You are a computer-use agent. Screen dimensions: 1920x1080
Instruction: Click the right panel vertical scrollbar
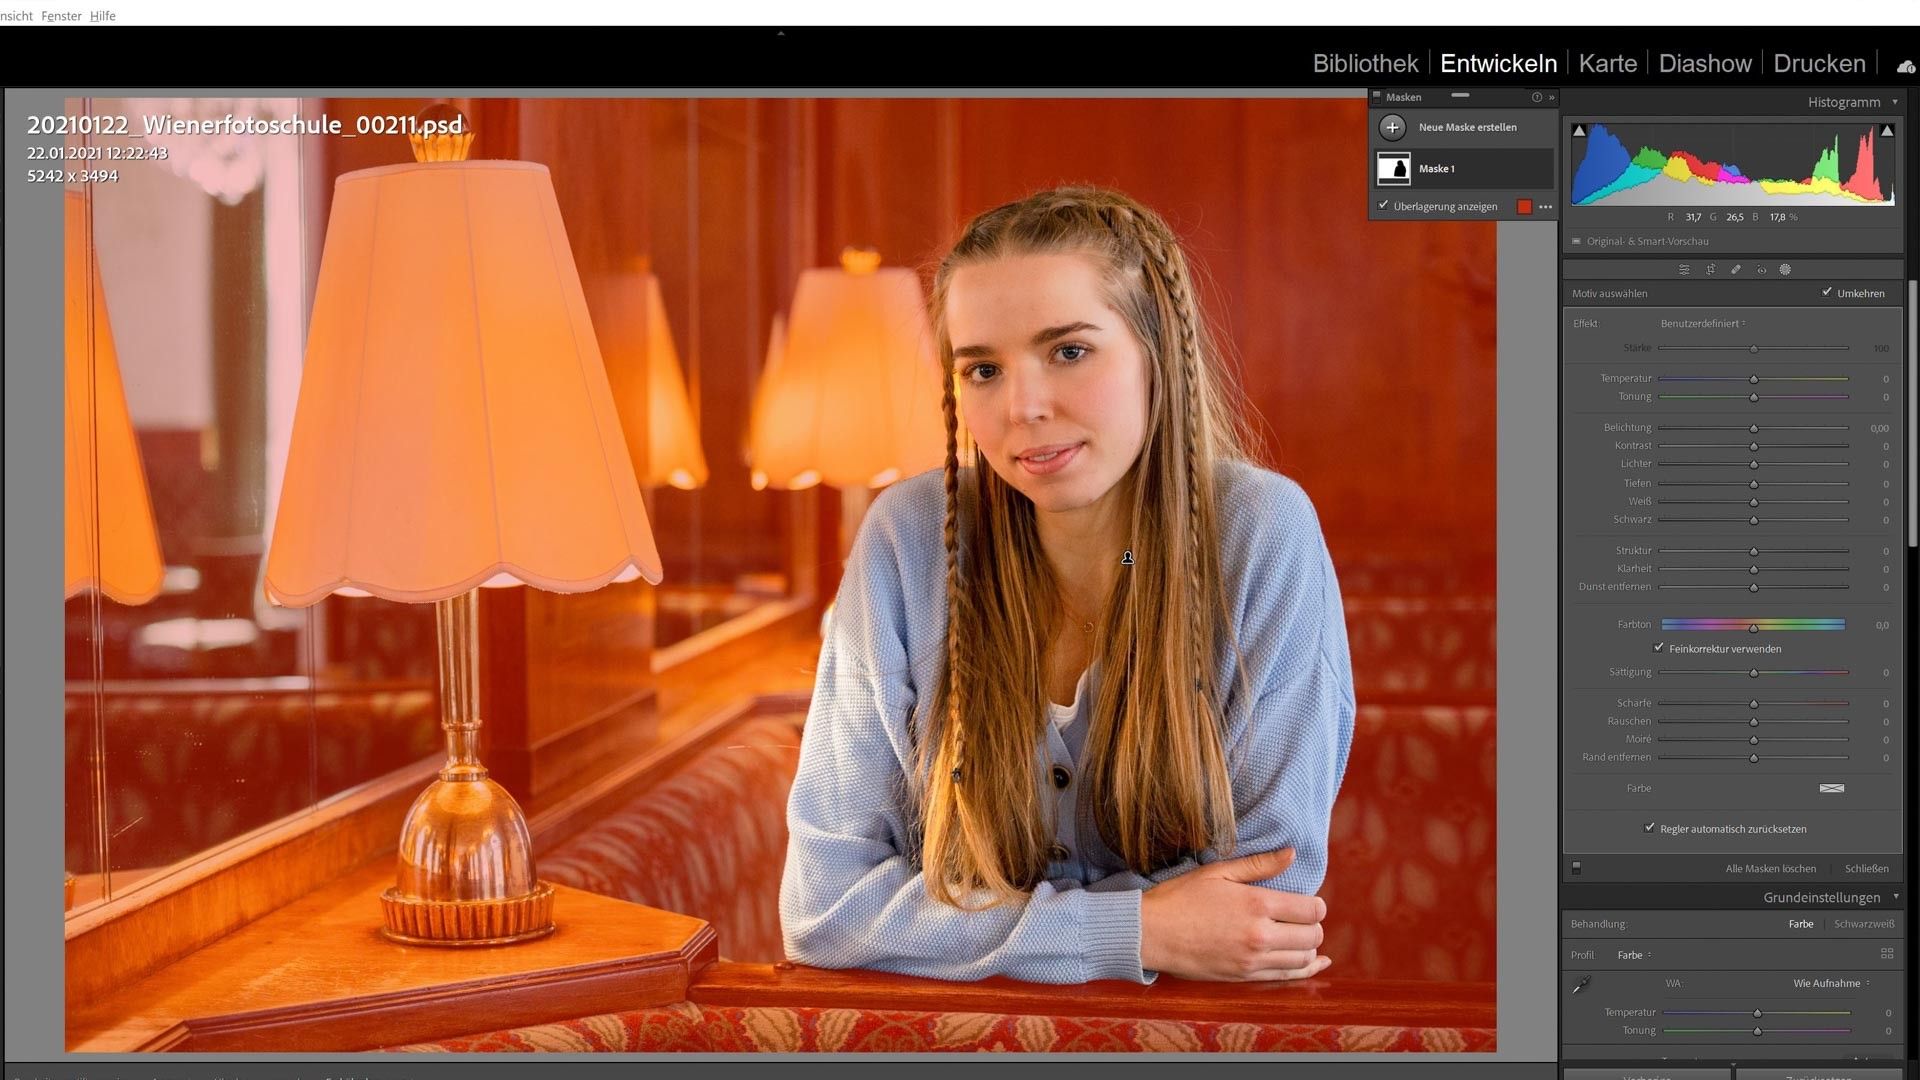click(1913, 415)
